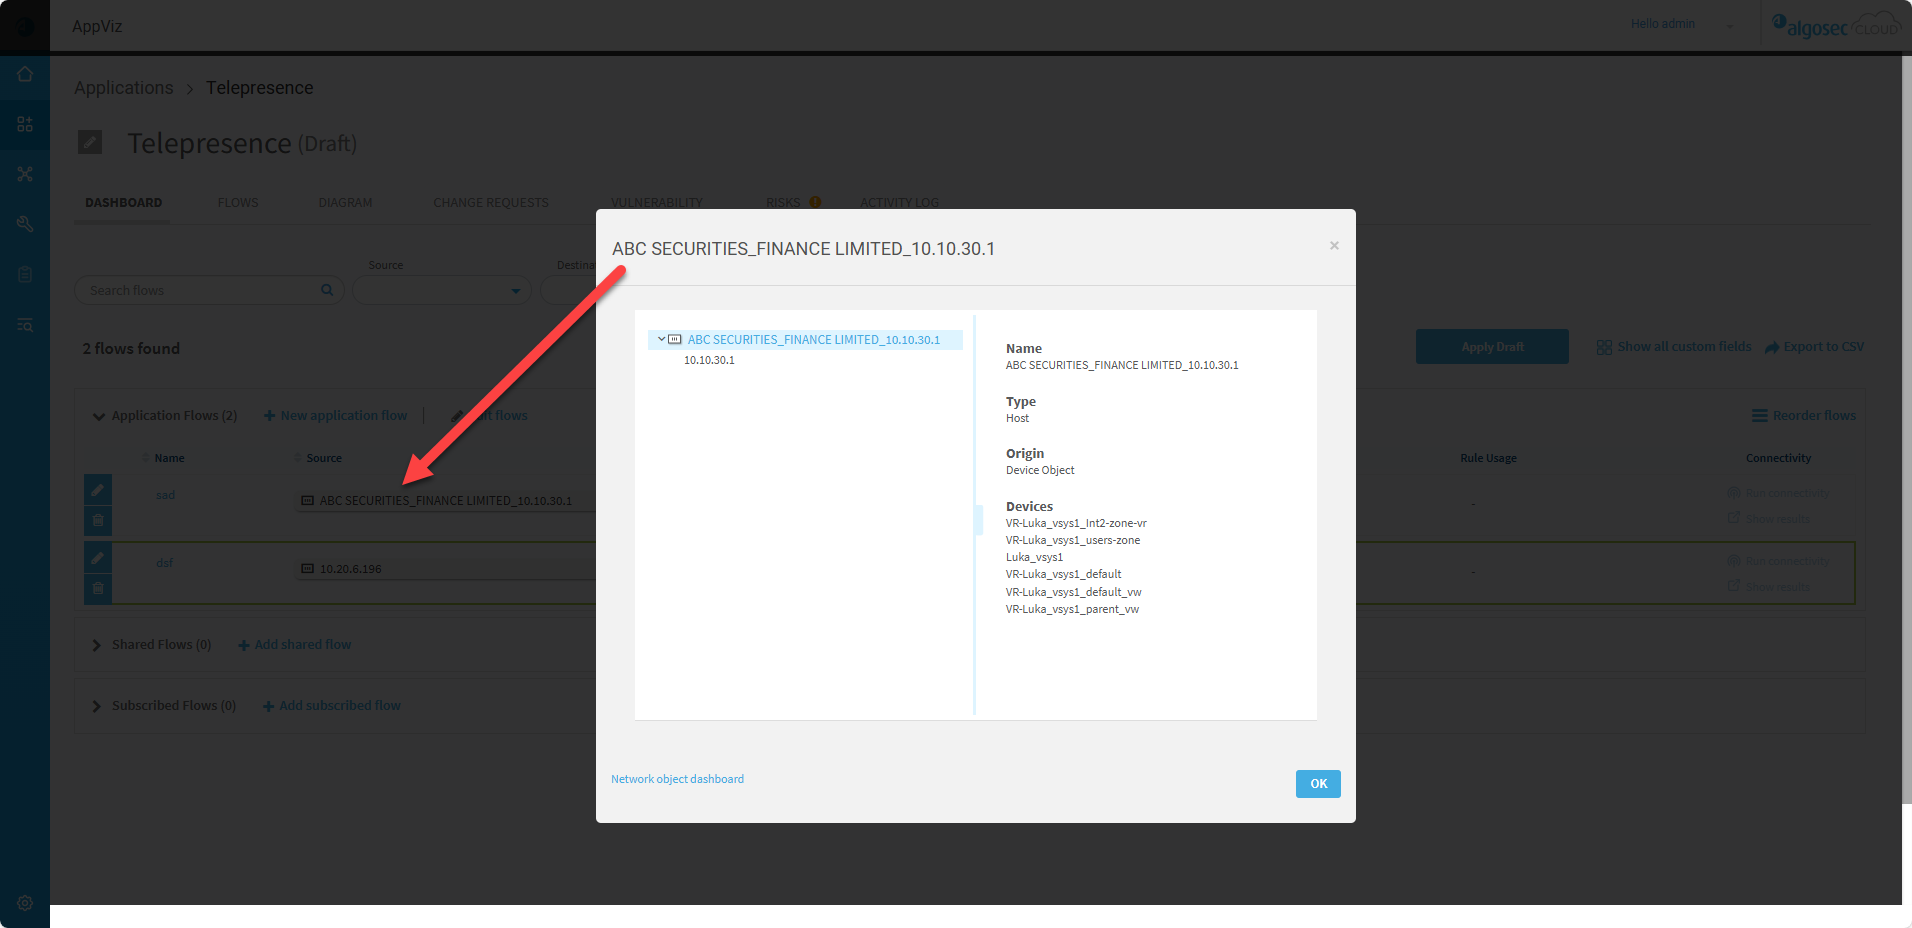Open the Applications grid icon in sidebar
Viewport: 1912px width, 928px height.
pyautogui.click(x=25, y=125)
